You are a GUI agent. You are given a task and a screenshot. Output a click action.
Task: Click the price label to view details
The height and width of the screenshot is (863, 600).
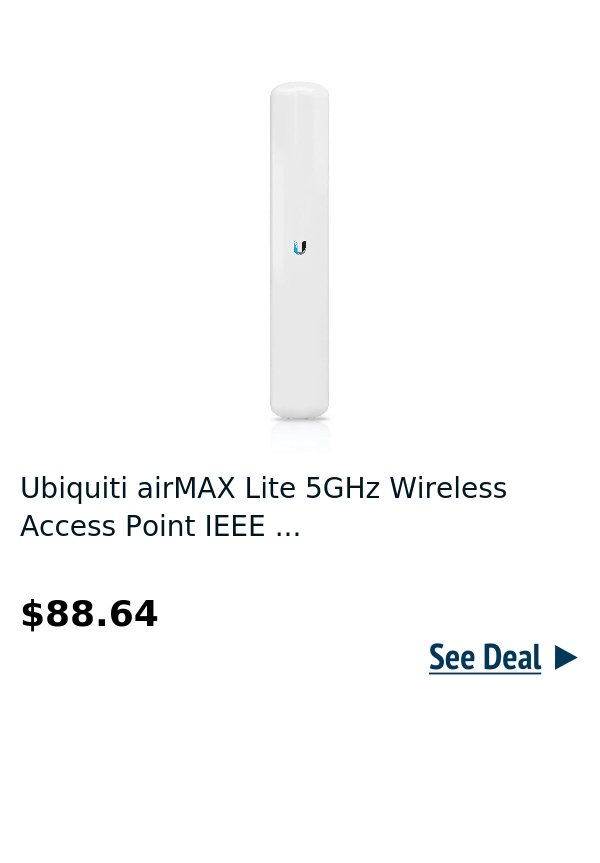pos(89,613)
